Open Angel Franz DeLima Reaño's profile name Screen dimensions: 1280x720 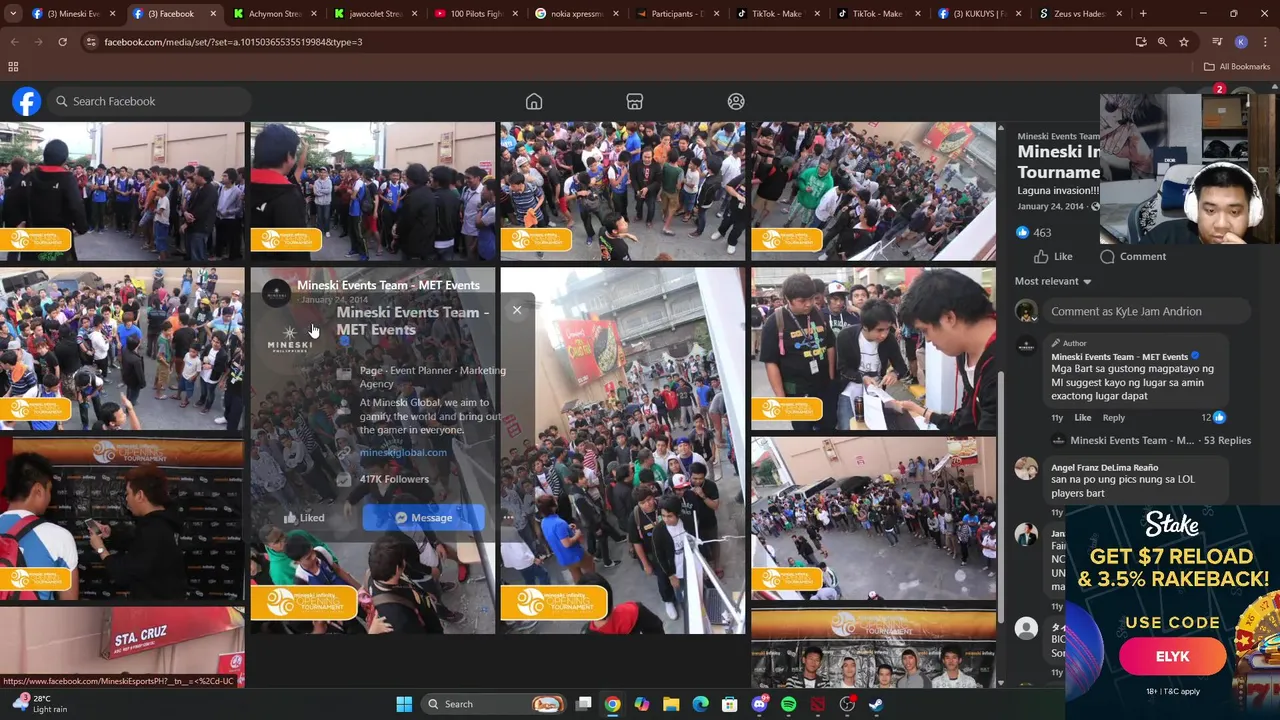tap(1104, 467)
